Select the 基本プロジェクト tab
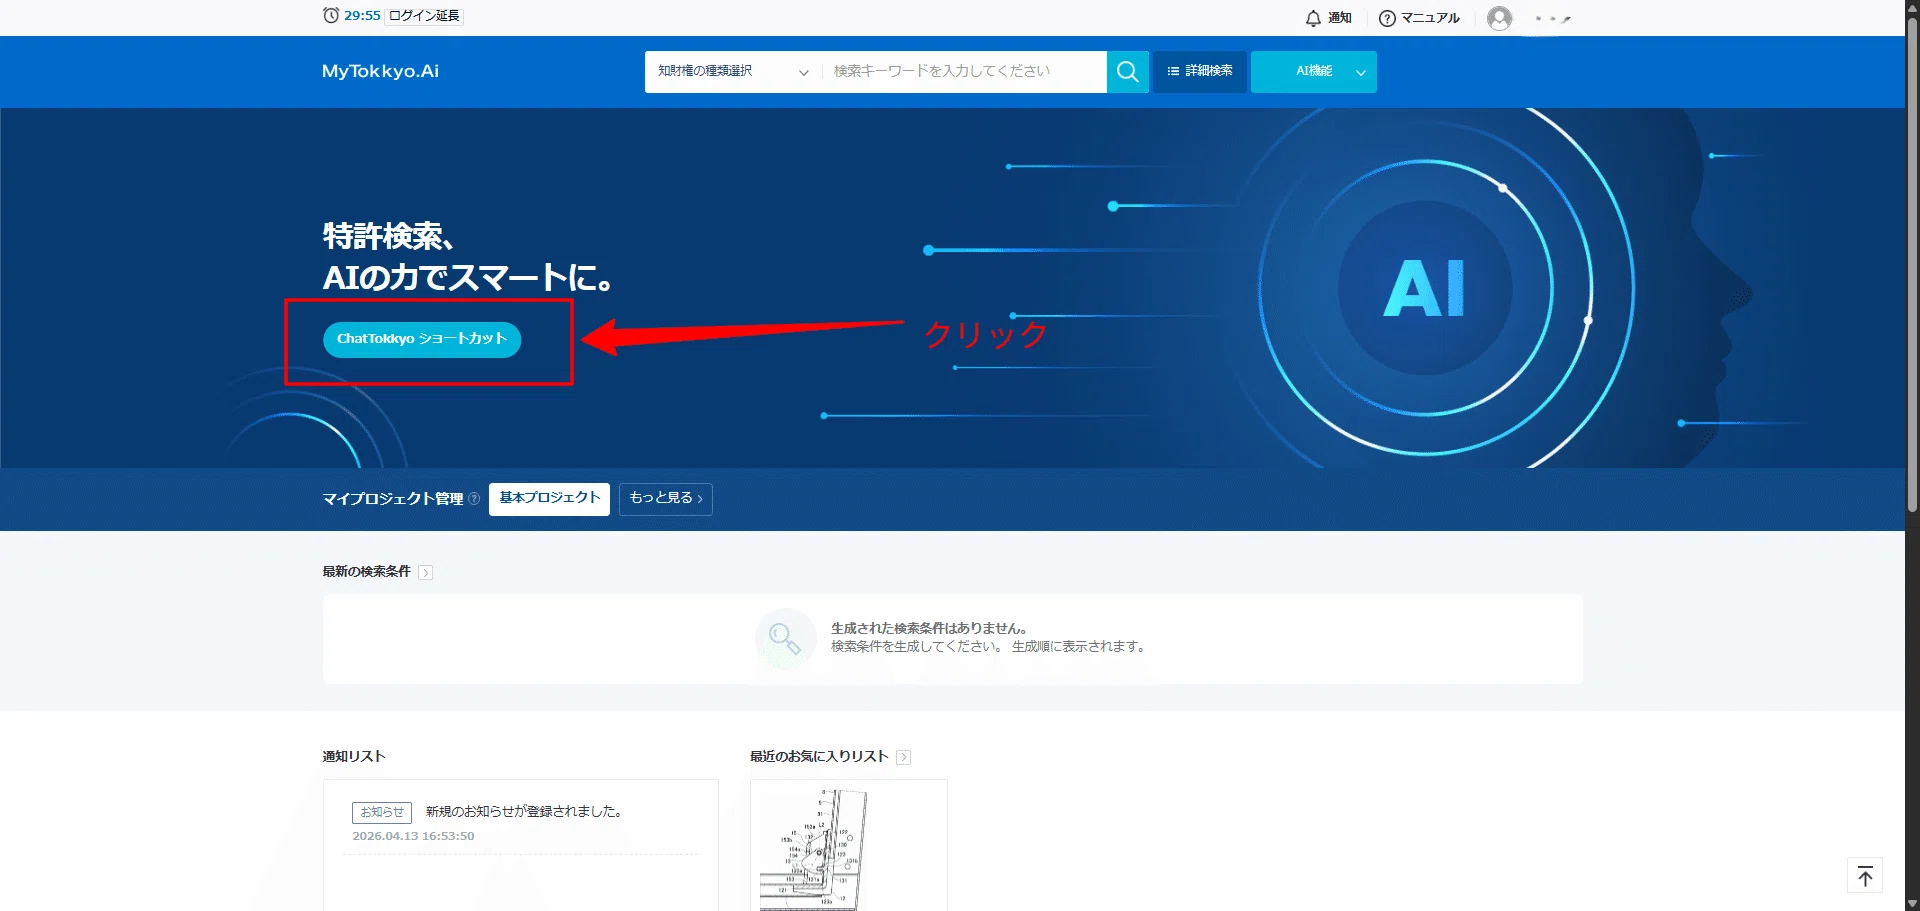The height and width of the screenshot is (911, 1920). click(549, 499)
